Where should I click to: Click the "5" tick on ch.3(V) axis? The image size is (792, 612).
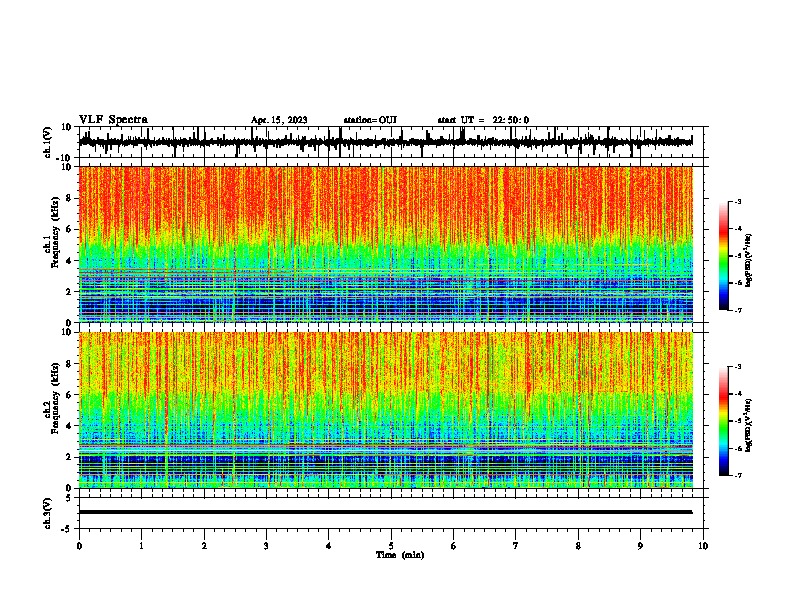pyautogui.click(x=70, y=498)
